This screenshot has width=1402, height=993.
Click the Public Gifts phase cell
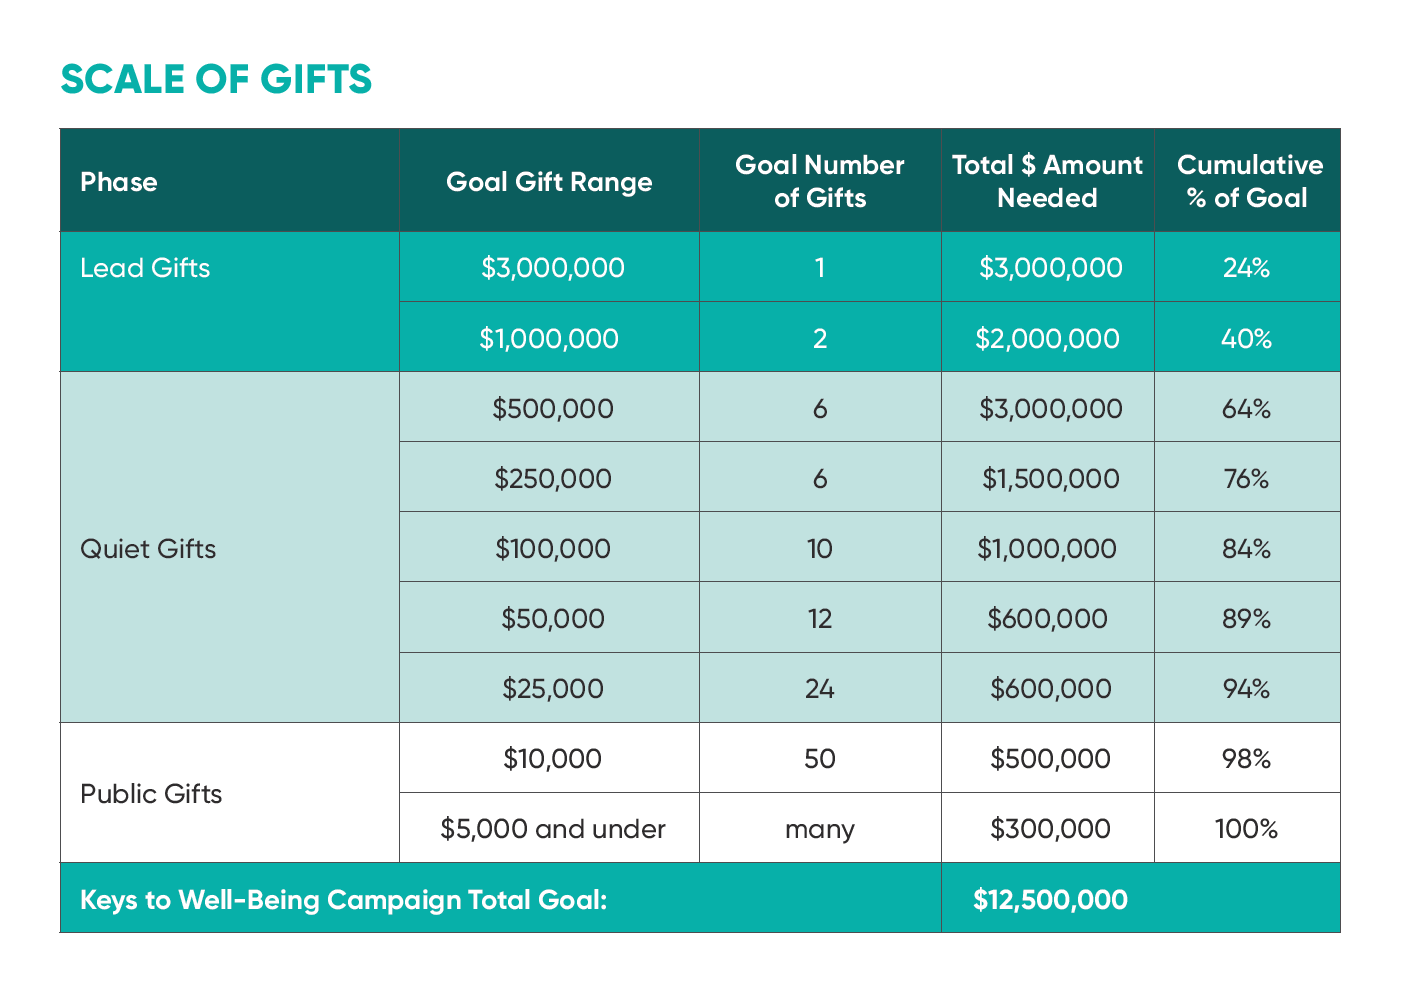pyautogui.click(x=151, y=794)
